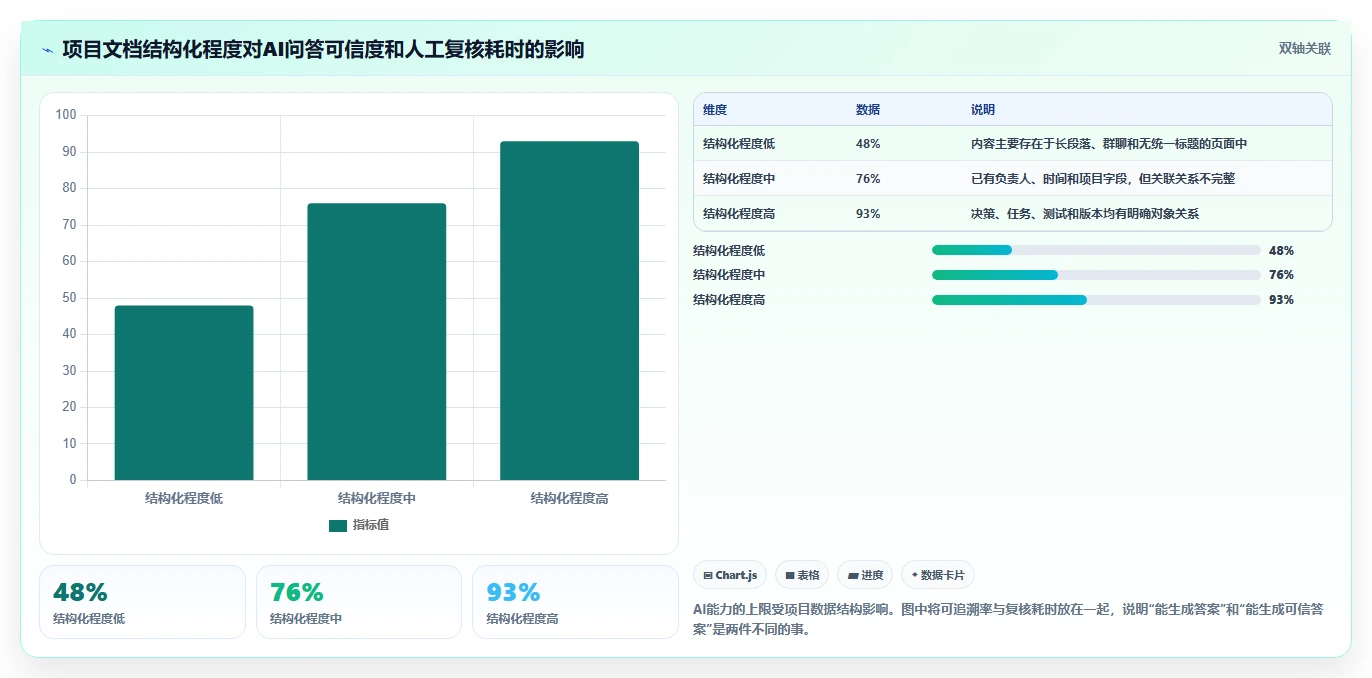Click x-axis label 结构化程度低 in chart
The image size is (1372, 678).
pyautogui.click(x=184, y=498)
